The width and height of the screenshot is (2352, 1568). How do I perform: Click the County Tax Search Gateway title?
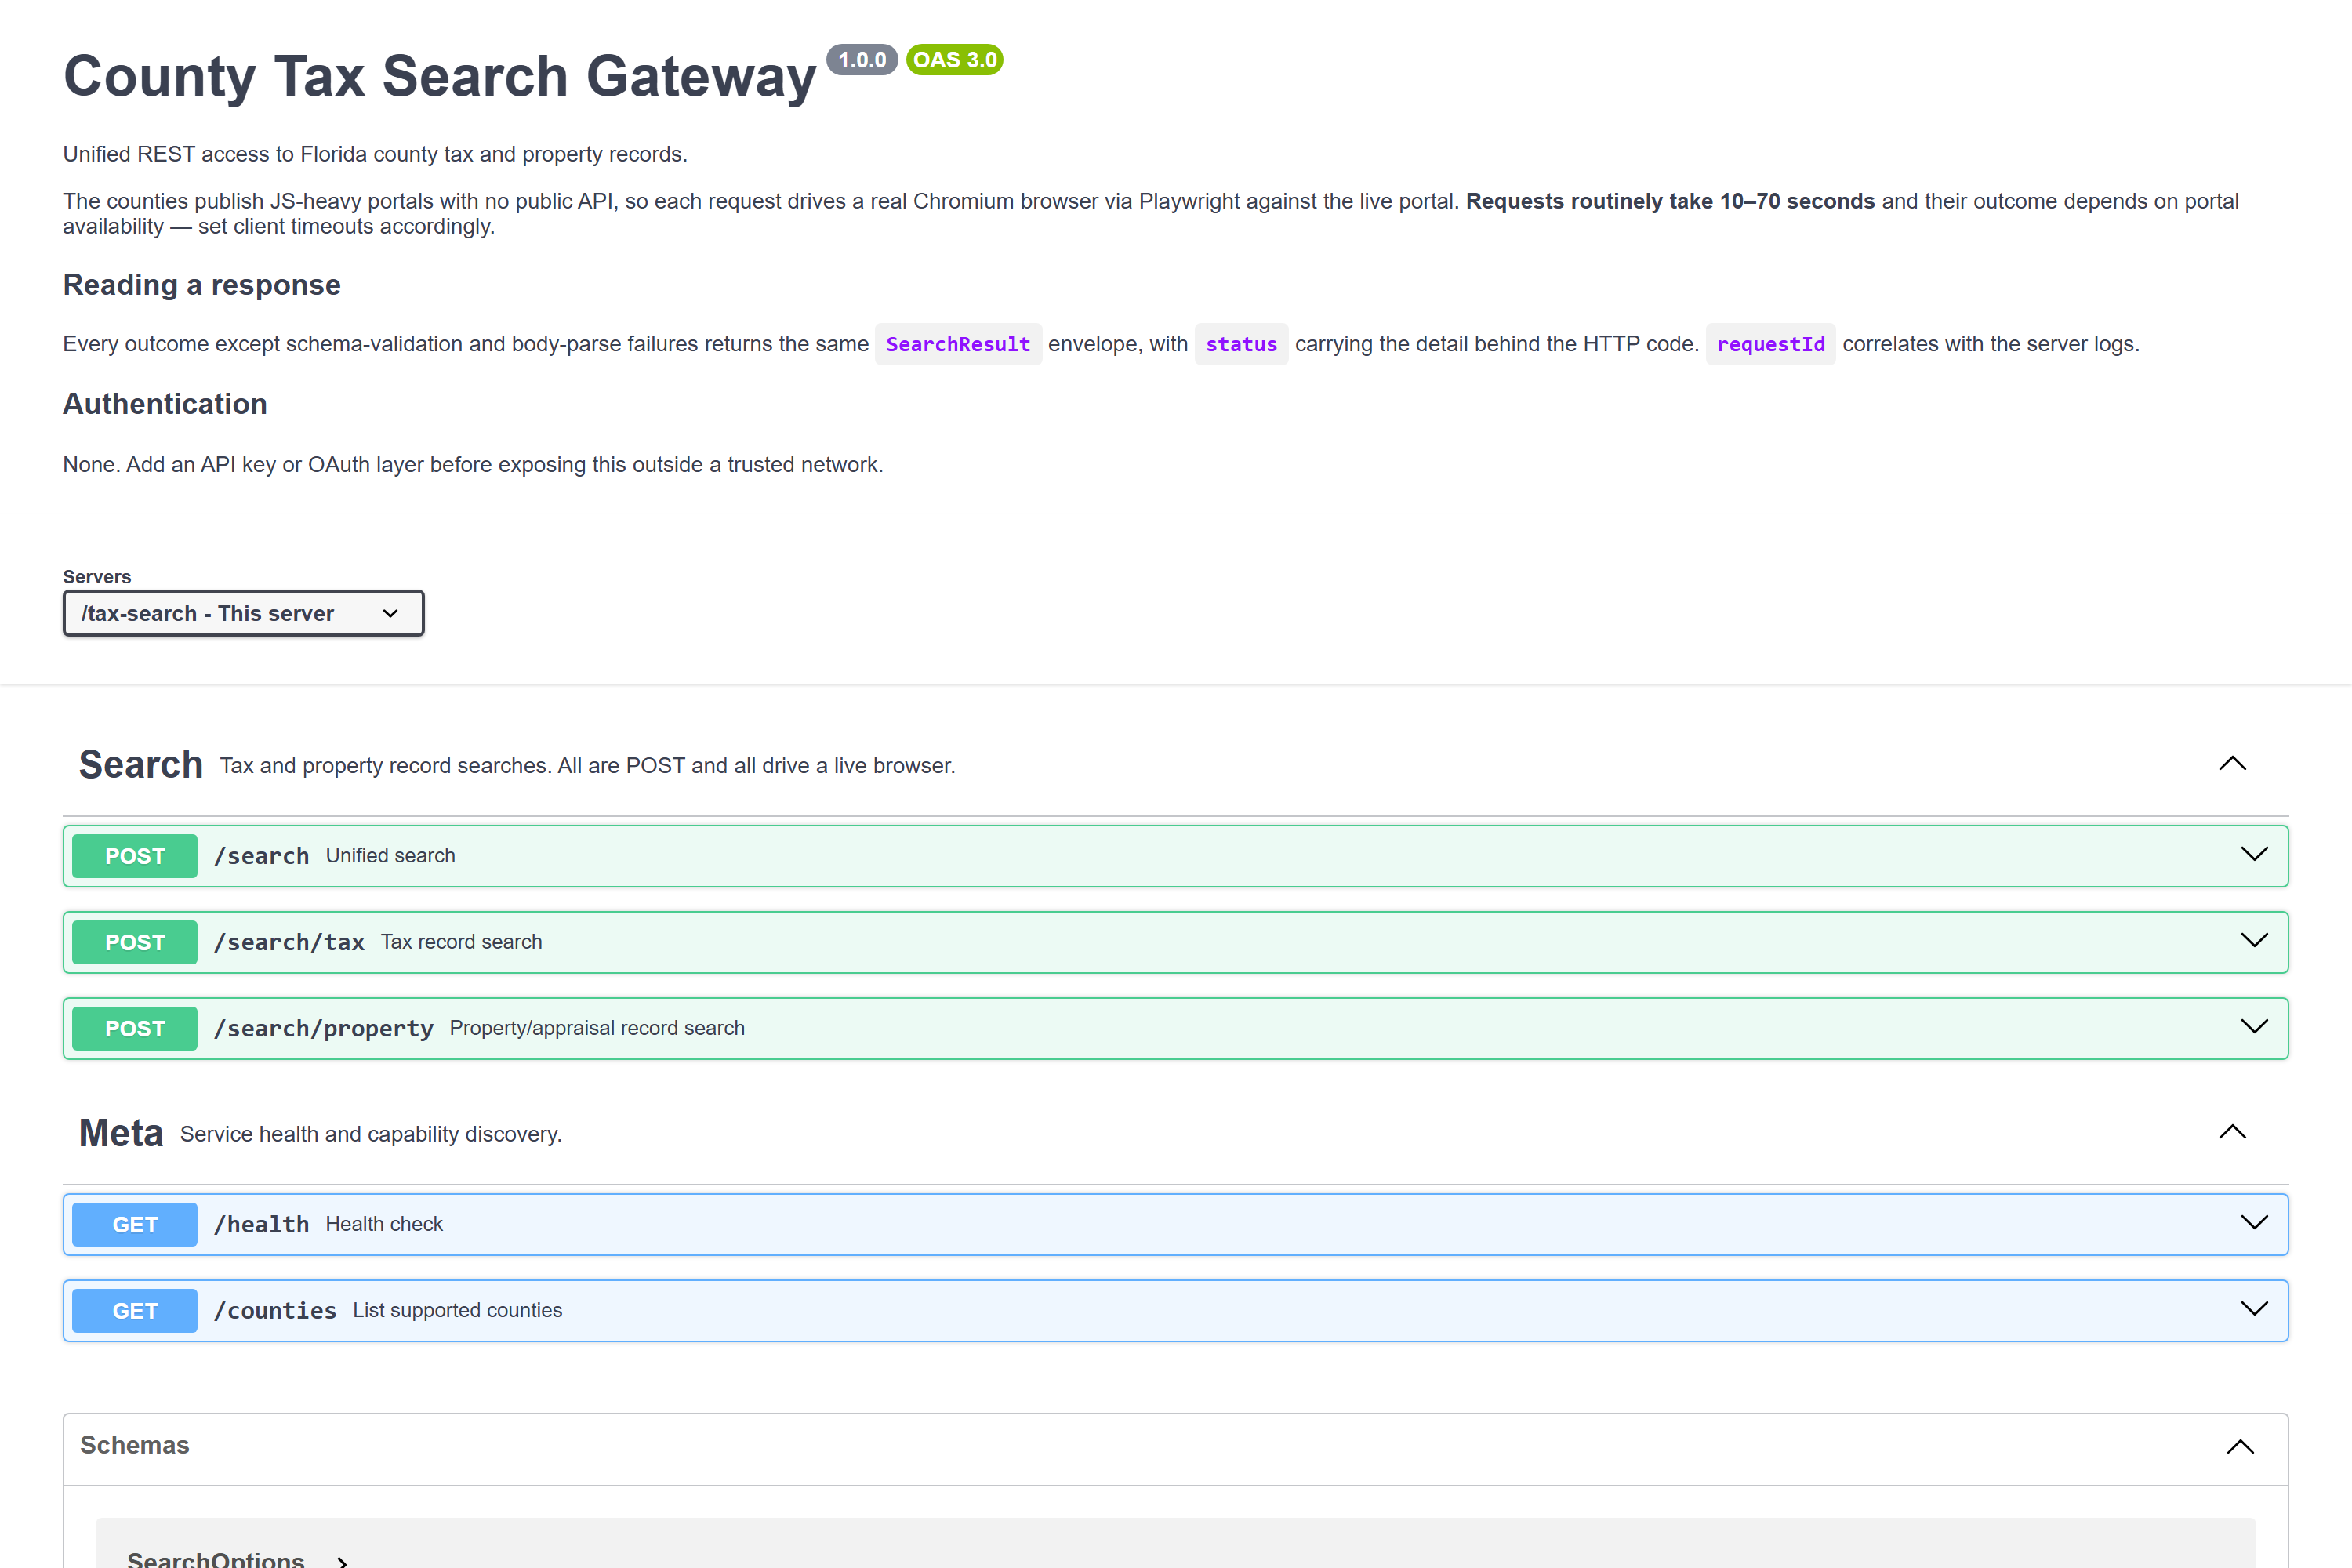440,76
